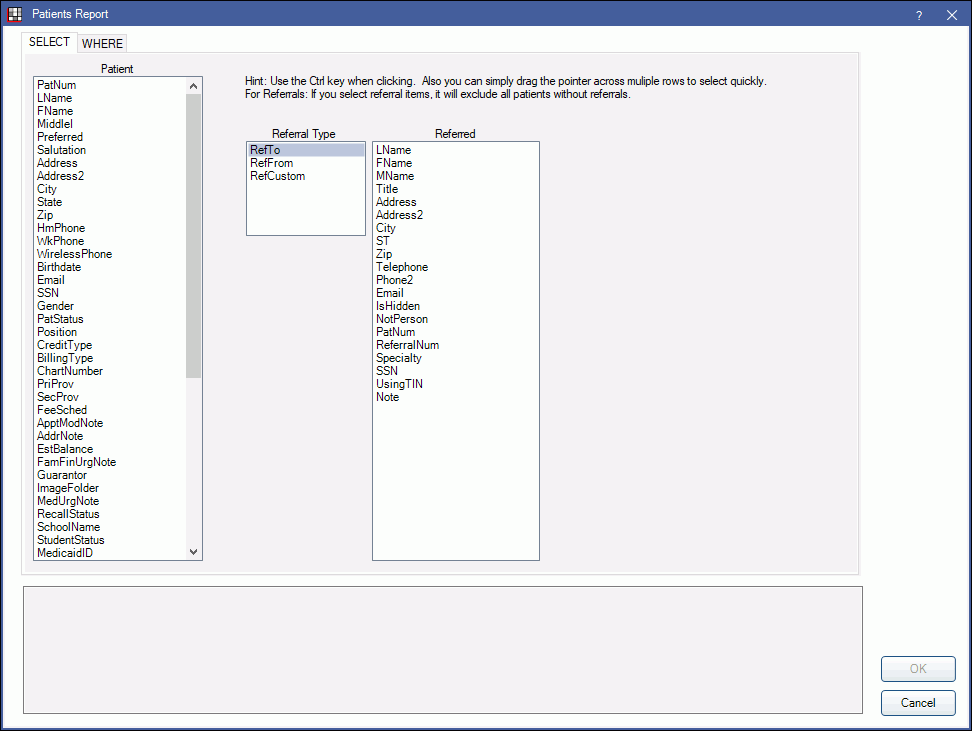Choose the Birthdate field
The height and width of the screenshot is (731, 972).
[110, 267]
